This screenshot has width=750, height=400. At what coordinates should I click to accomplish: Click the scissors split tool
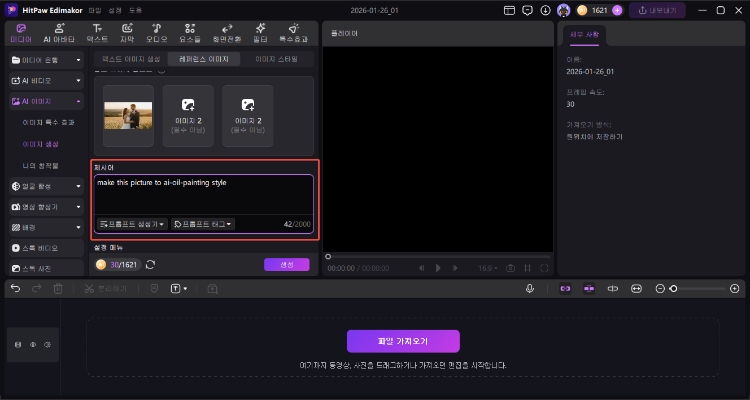click(x=89, y=289)
